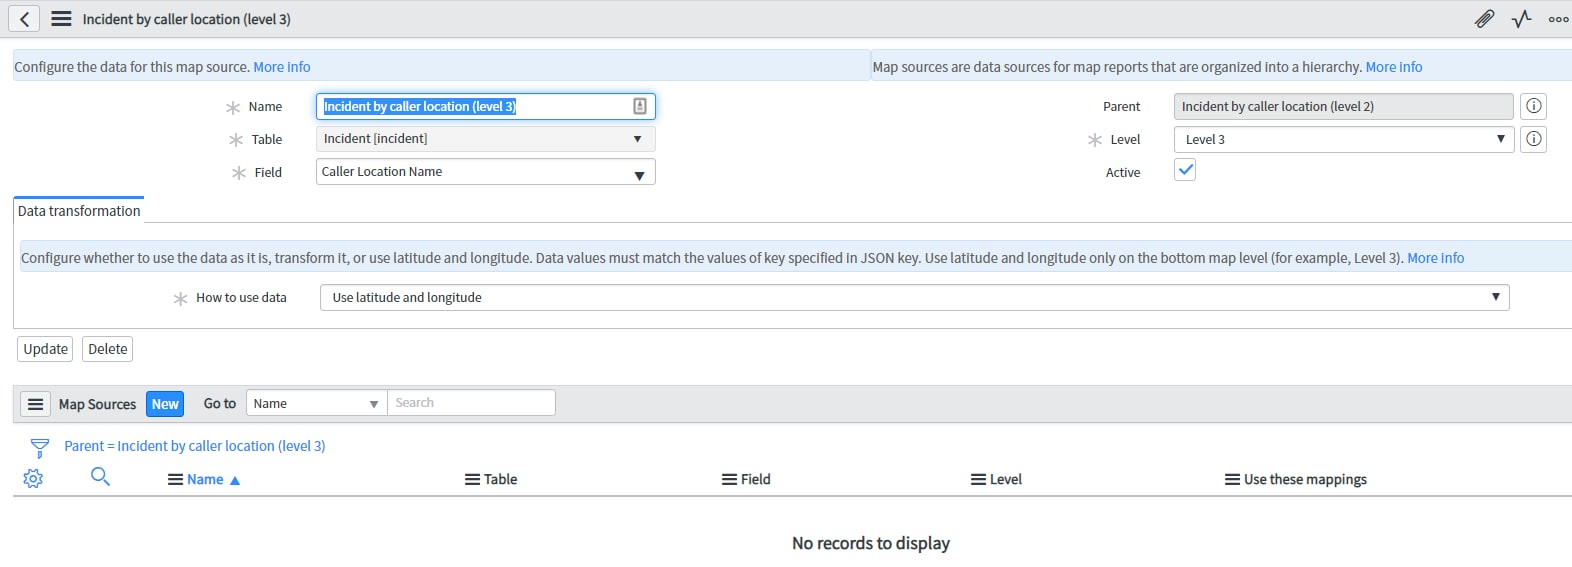Select the Data transformation tab
The image size is (1572, 567).
[79, 211]
